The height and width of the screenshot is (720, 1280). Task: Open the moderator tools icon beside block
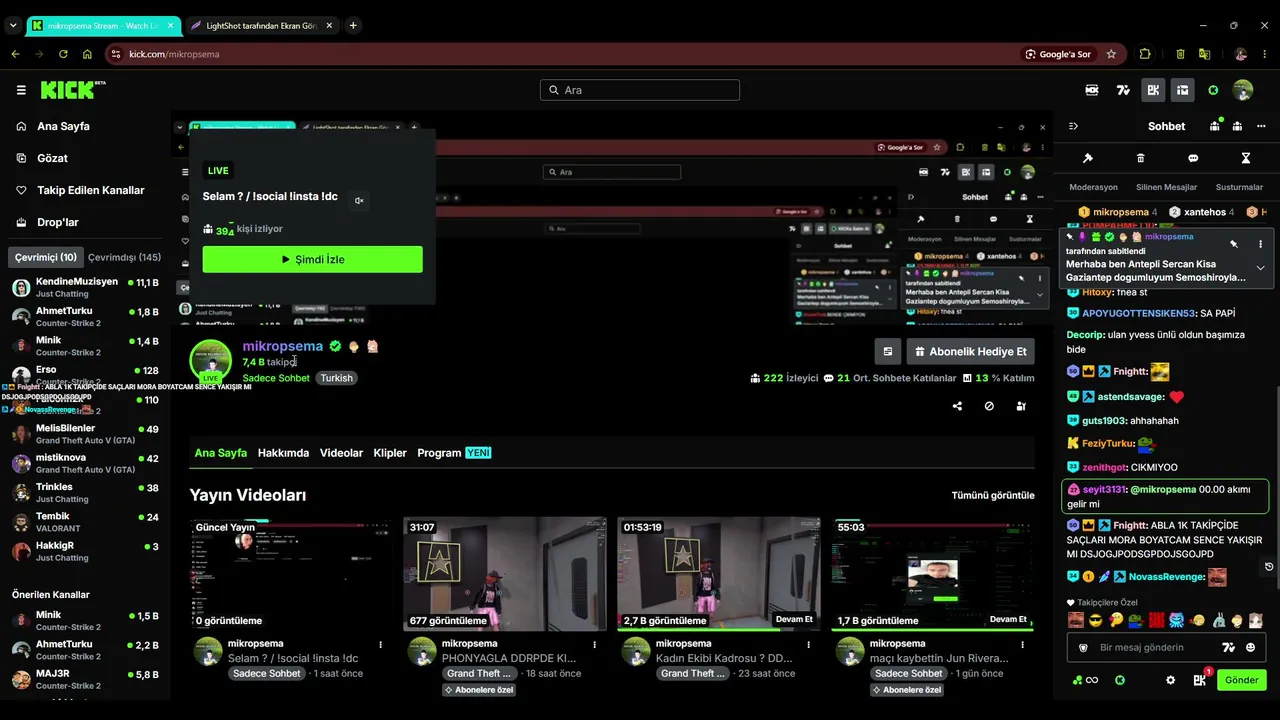click(1021, 406)
